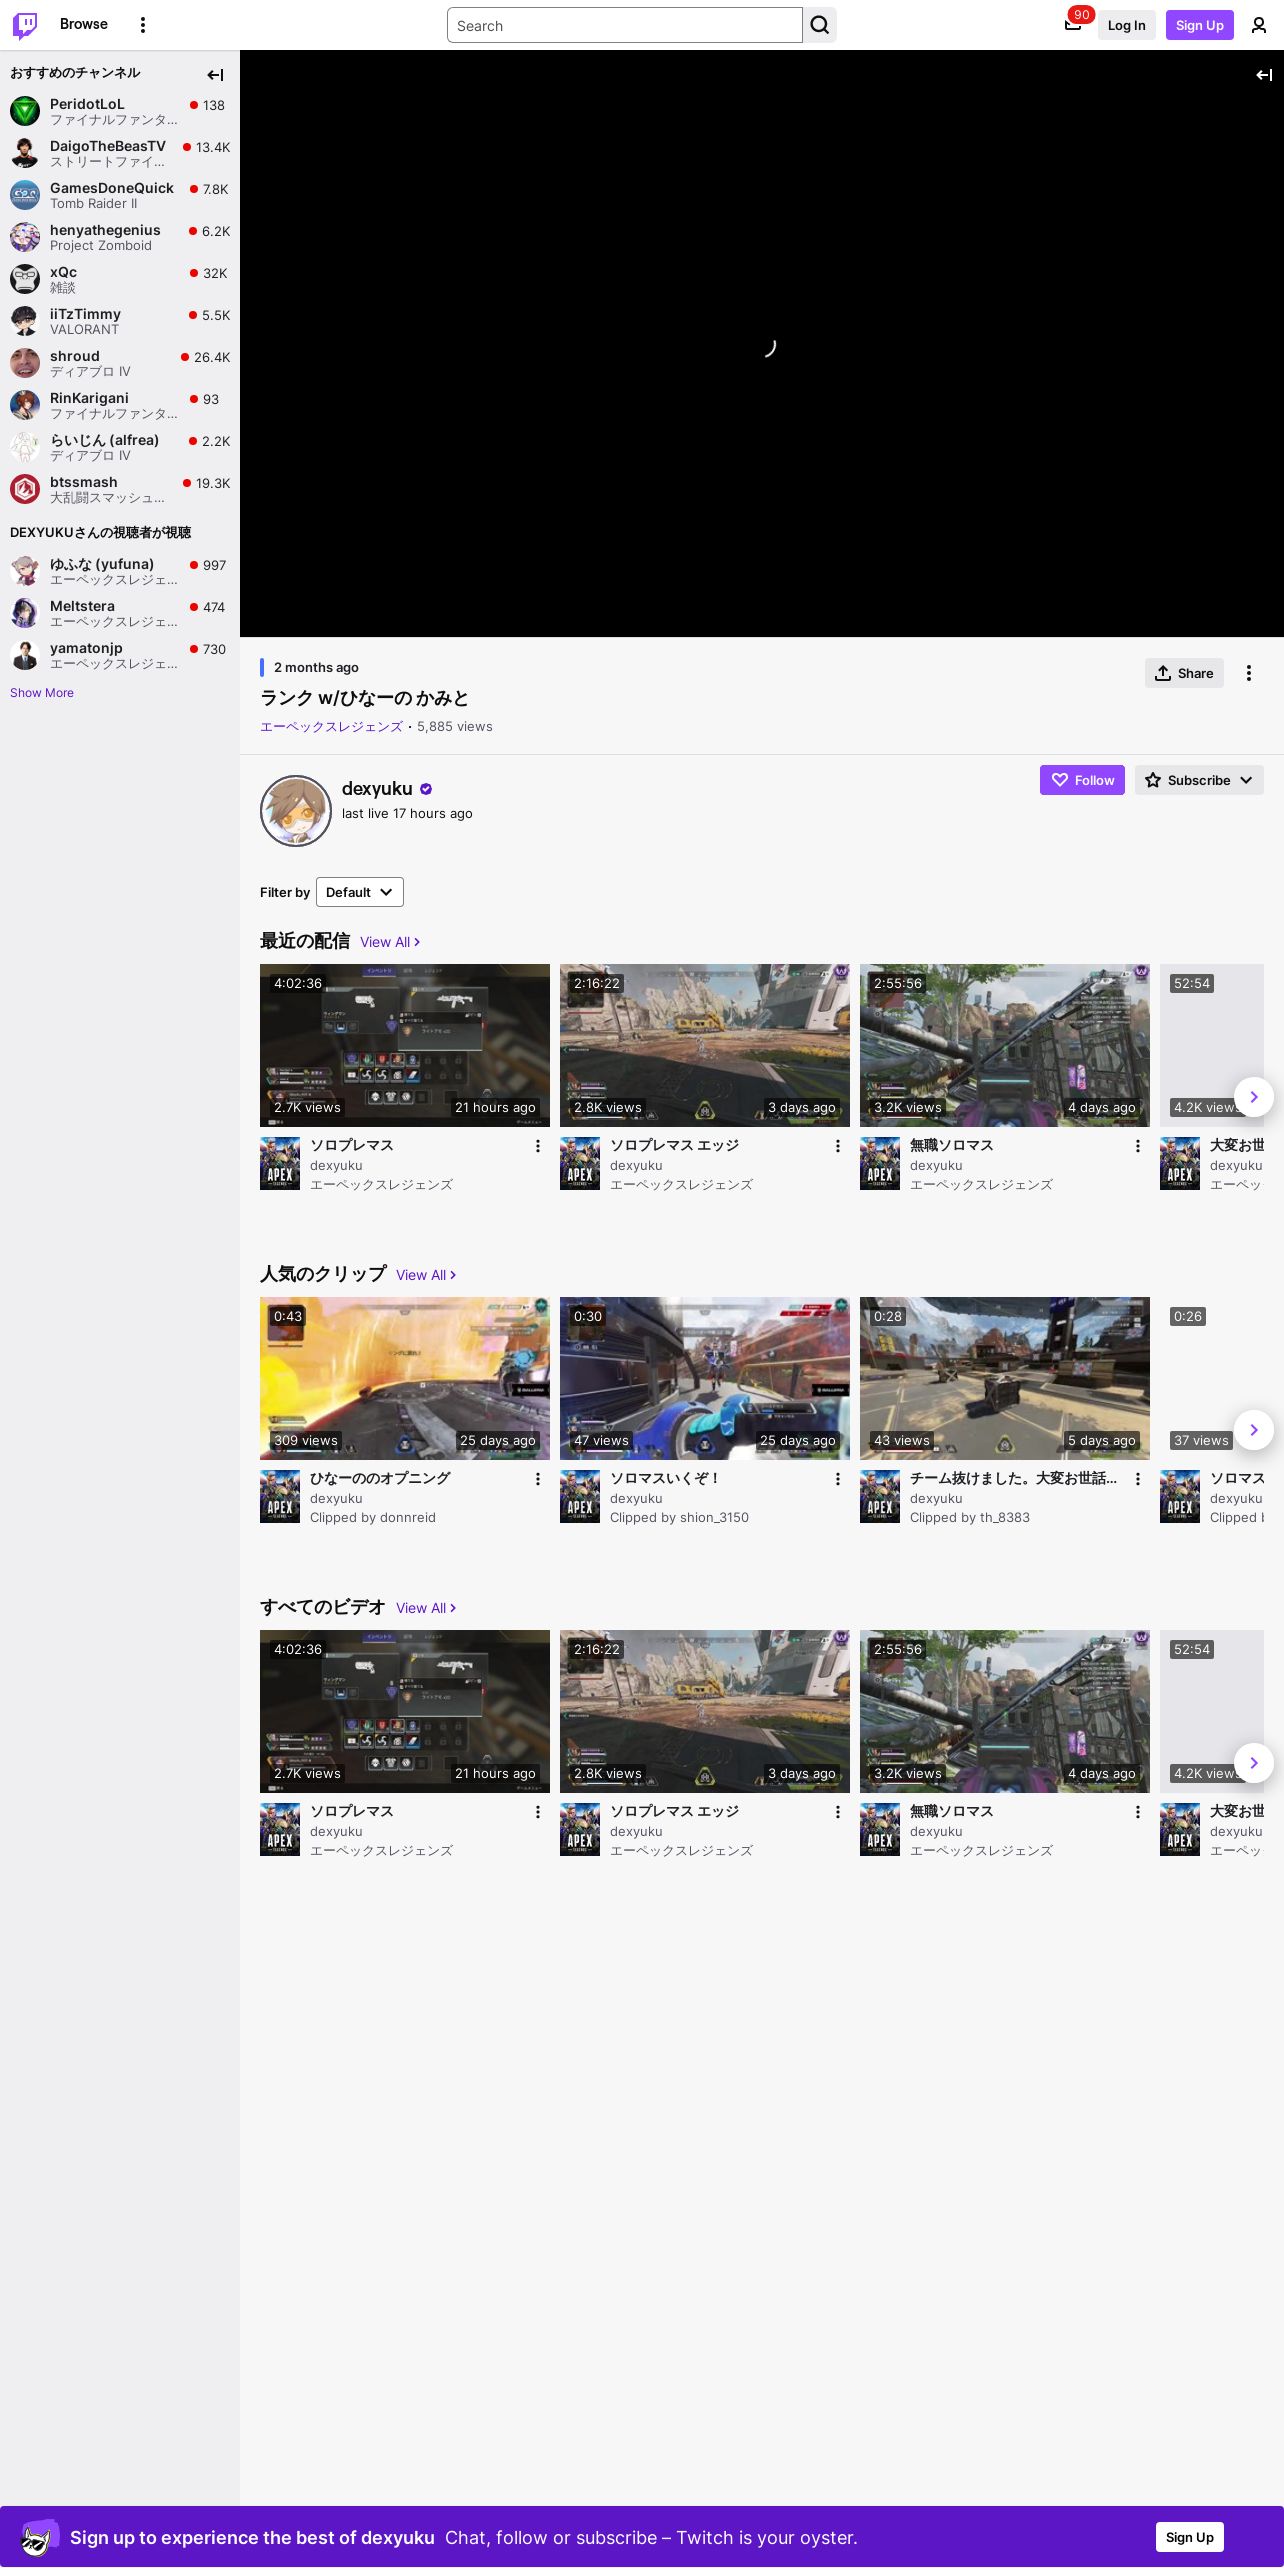Screen dimensions: 1284x2568
Task: Open xQc channel in sidebar
Action: click(x=120, y=279)
